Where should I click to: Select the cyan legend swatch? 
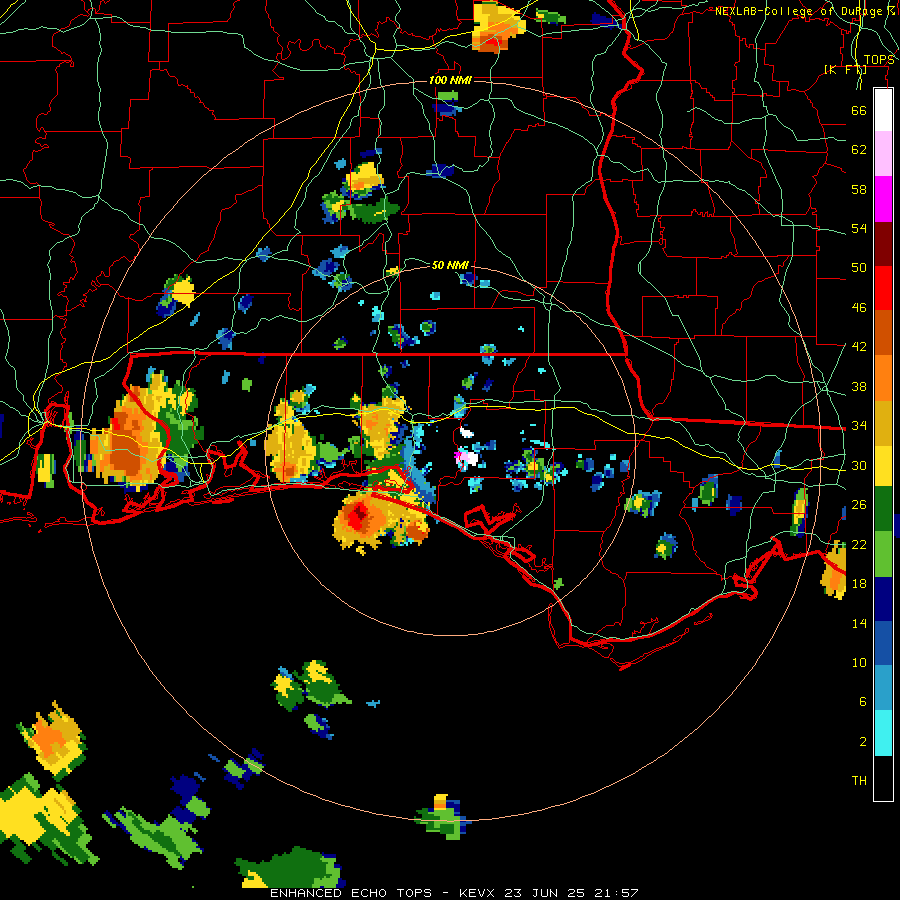pos(883,733)
